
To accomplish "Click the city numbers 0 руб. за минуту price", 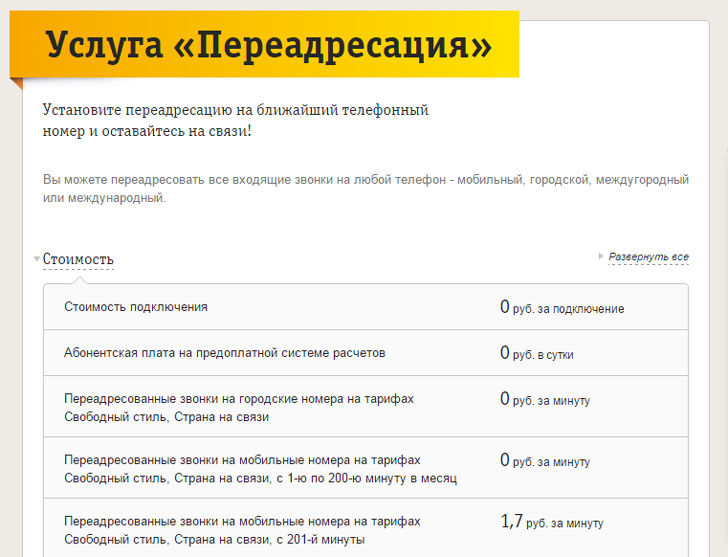I will [544, 400].
